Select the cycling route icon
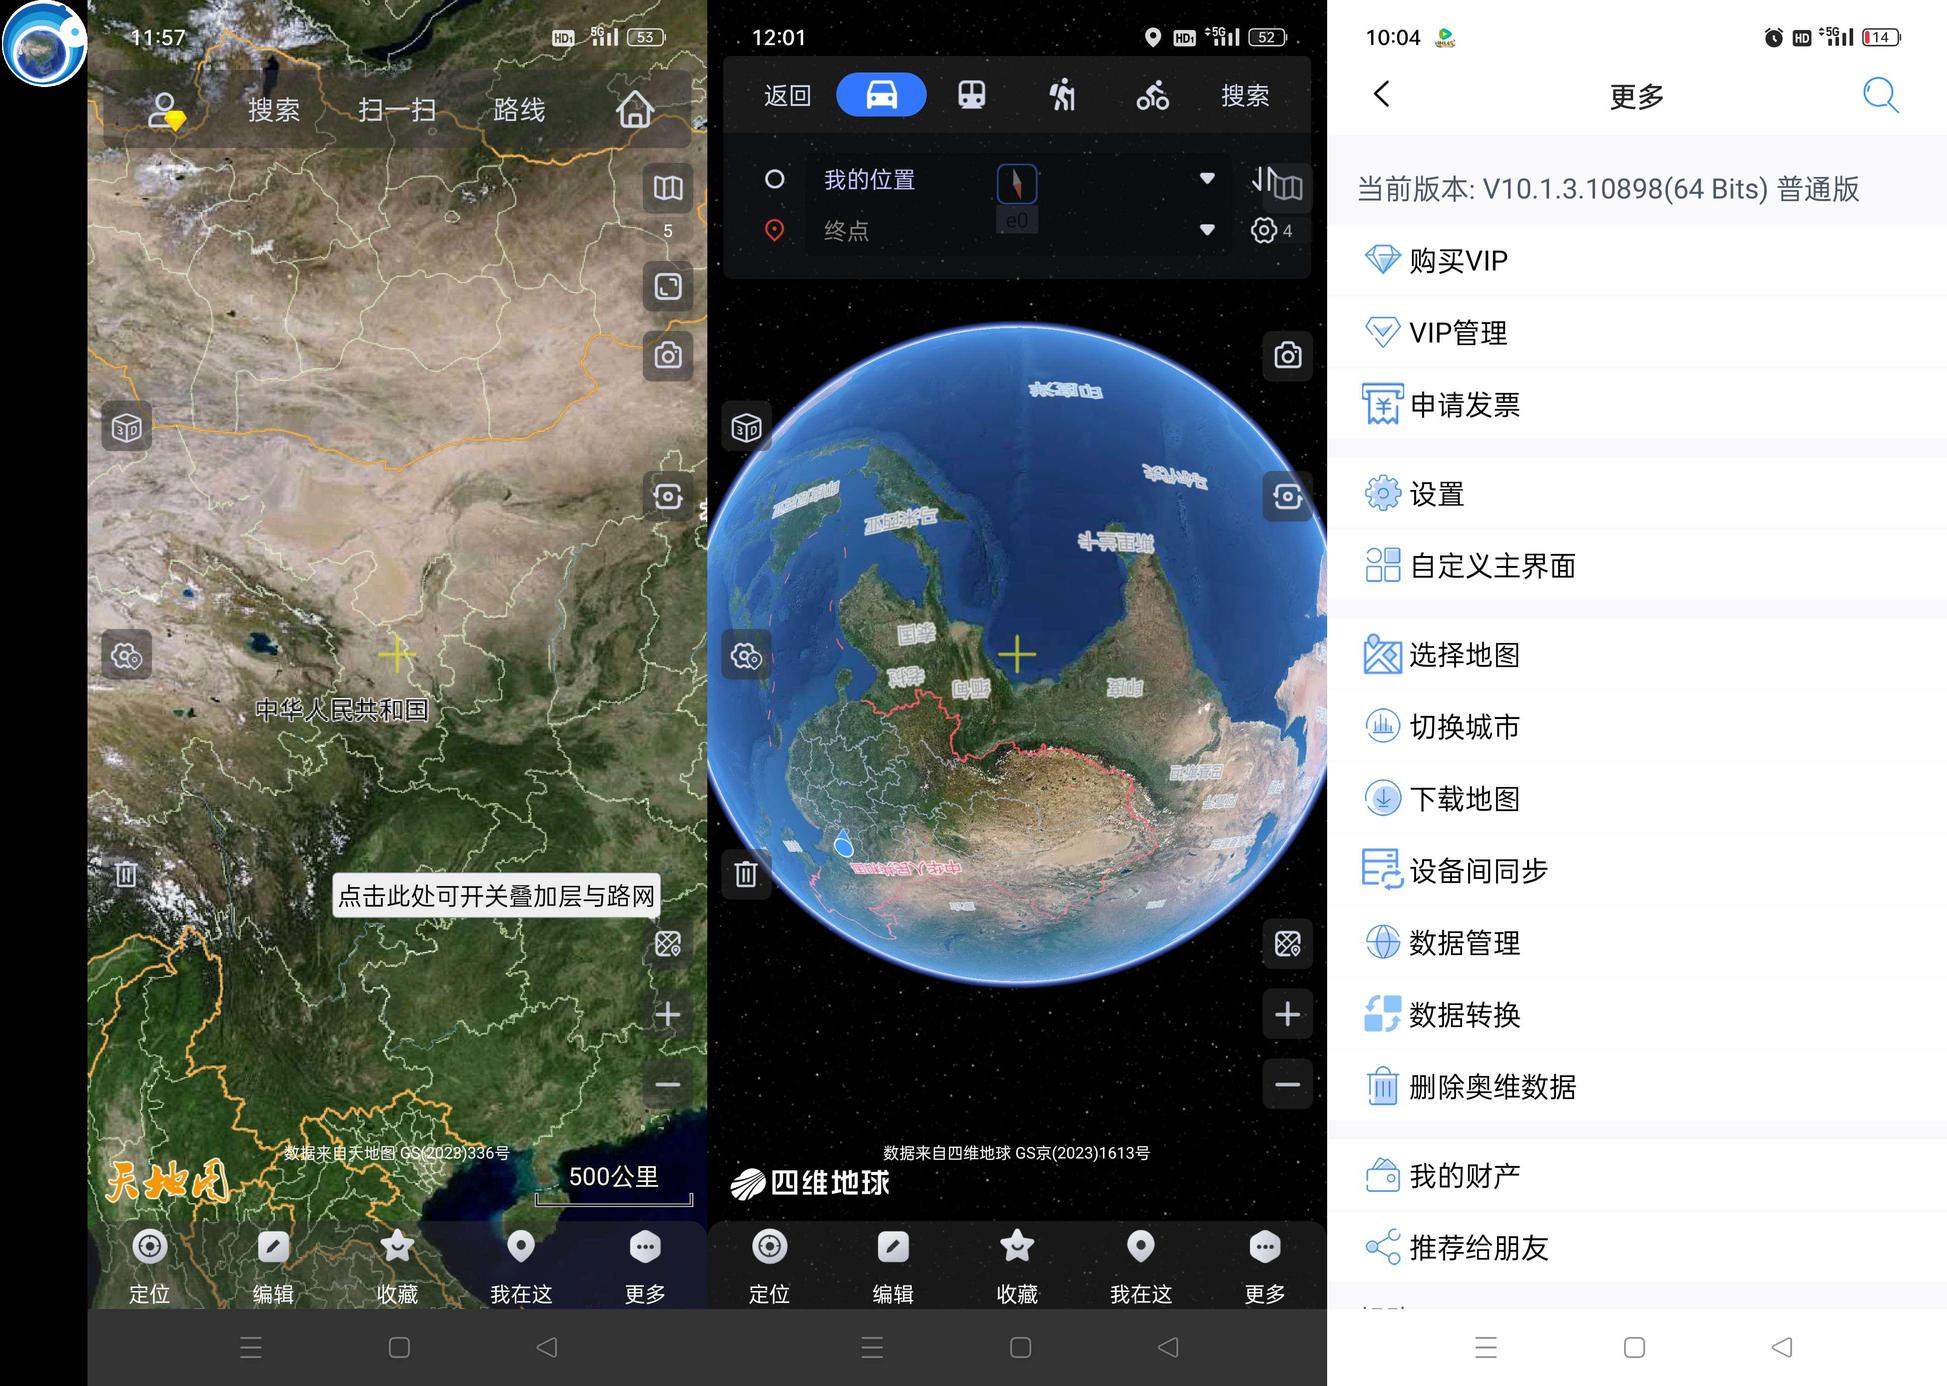Screen dimensions: 1947x1386 coord(1152,95)
